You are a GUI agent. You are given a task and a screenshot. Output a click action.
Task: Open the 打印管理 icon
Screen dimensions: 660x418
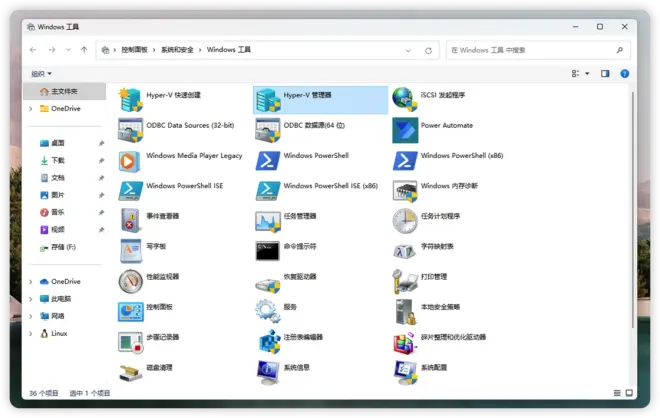(x=405, y=282)
